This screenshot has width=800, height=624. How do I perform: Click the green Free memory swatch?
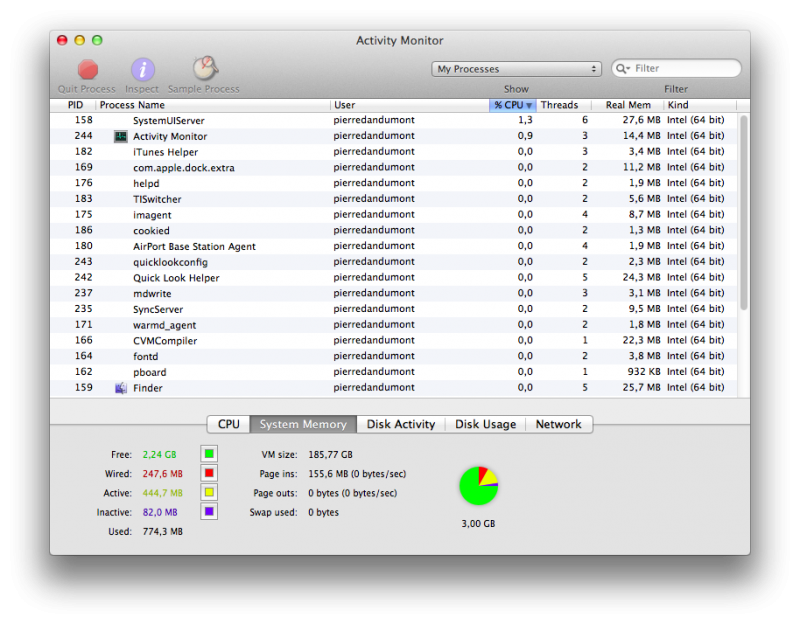tap(209, 454)
